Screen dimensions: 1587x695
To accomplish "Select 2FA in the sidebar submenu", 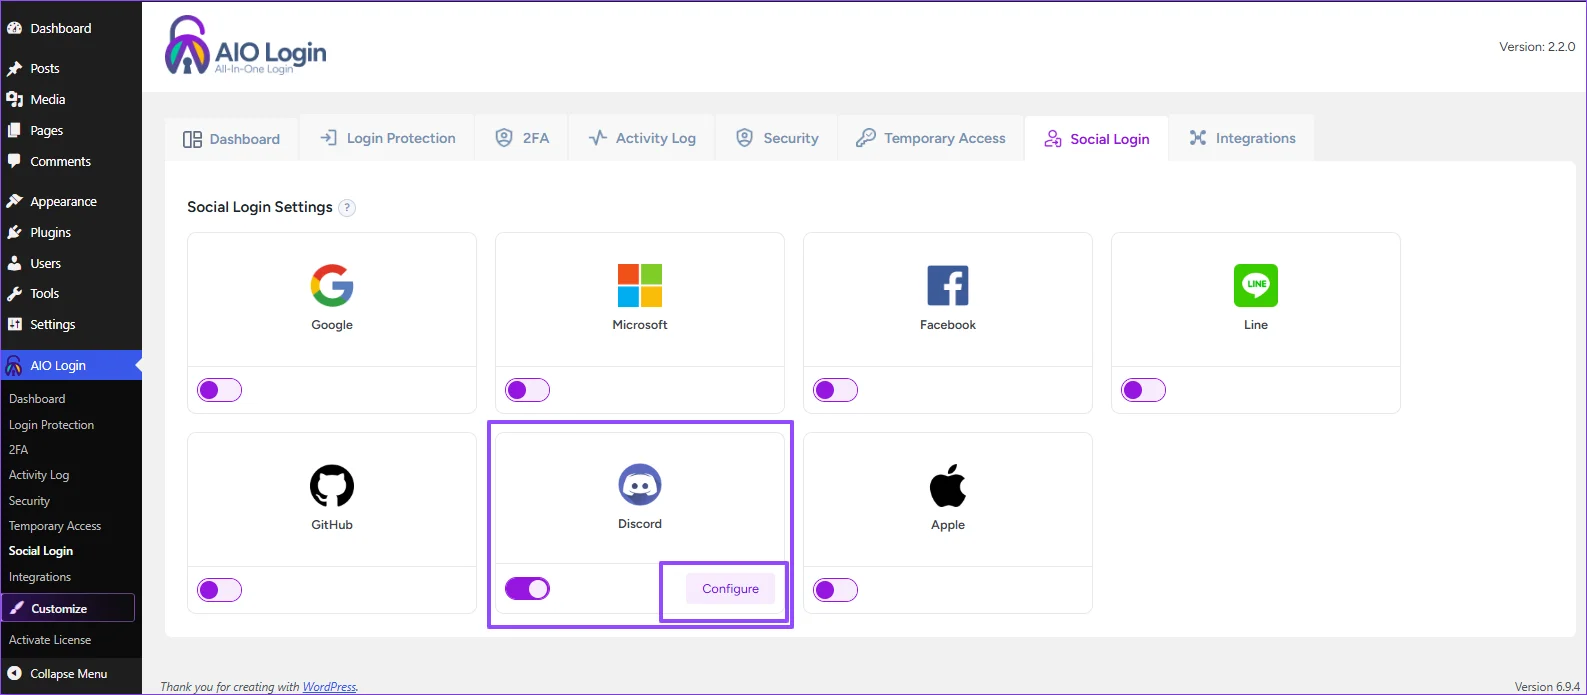I will click(x=19, y=450).
